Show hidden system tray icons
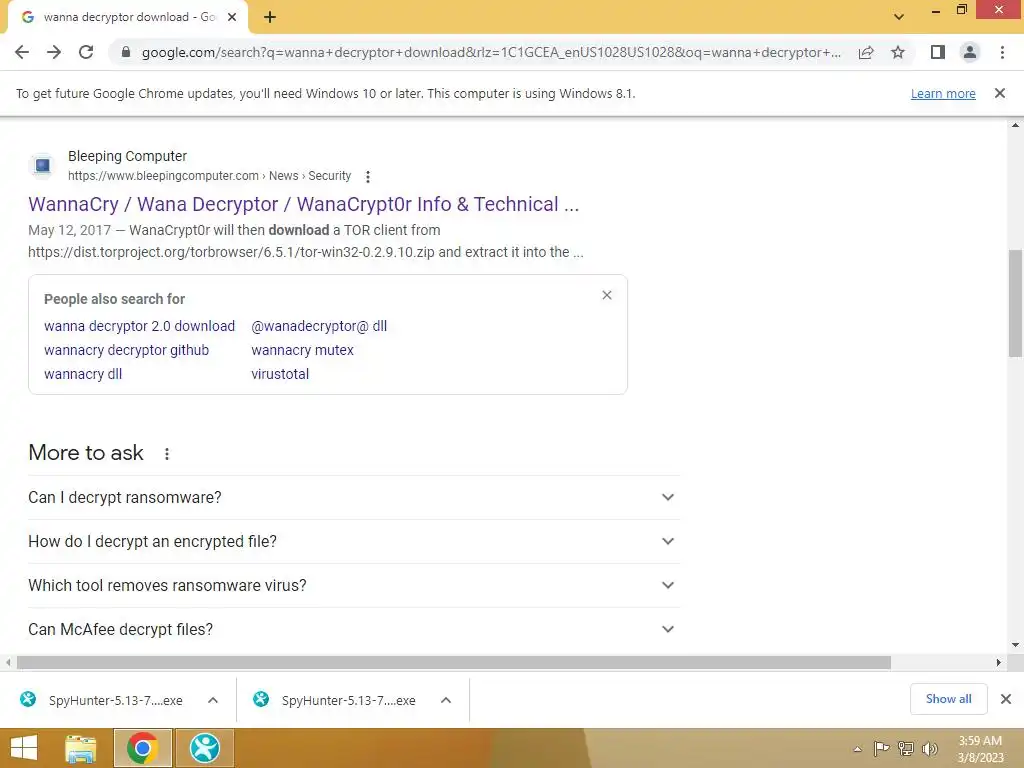This screenshot has width=1024, height=768. click(857, 749)
